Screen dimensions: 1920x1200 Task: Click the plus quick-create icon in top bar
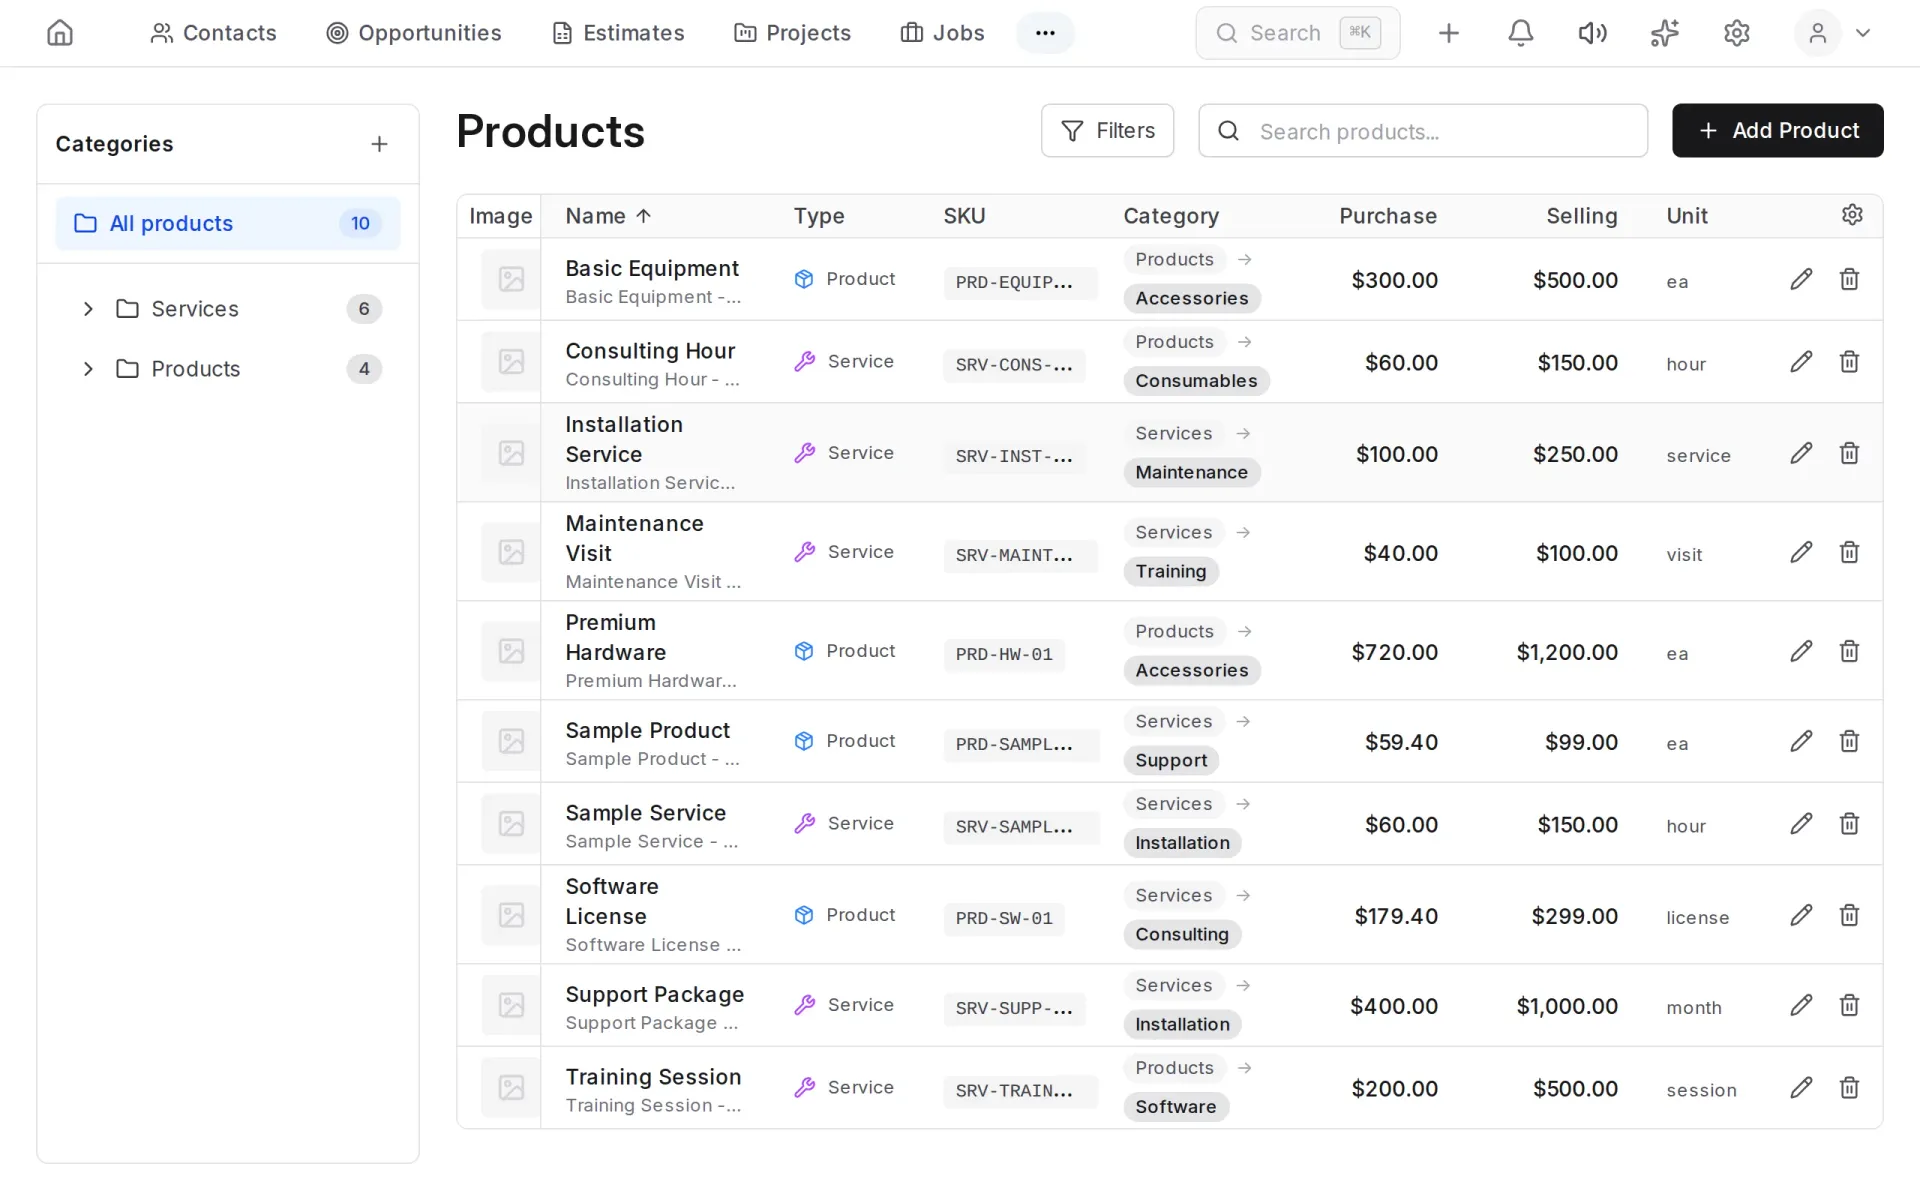pyautogui.click(x=1448, y=33)
